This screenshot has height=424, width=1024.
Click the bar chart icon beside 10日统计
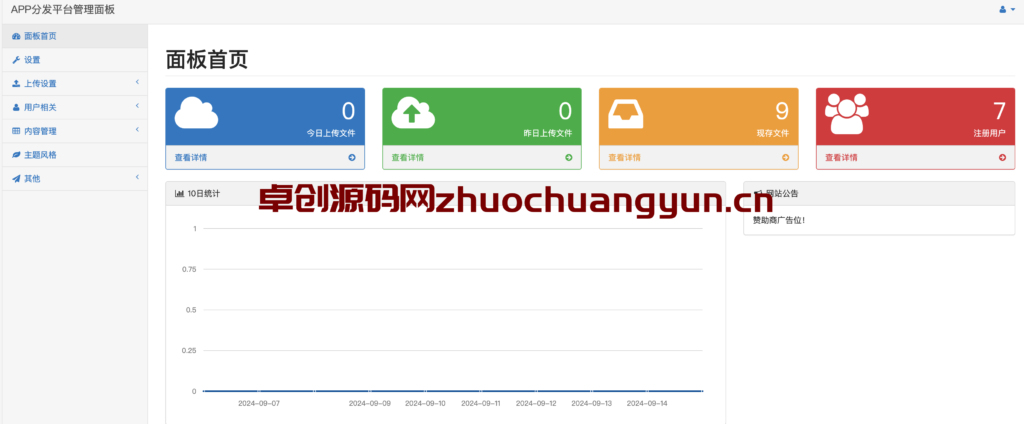(x=180, y=194)
